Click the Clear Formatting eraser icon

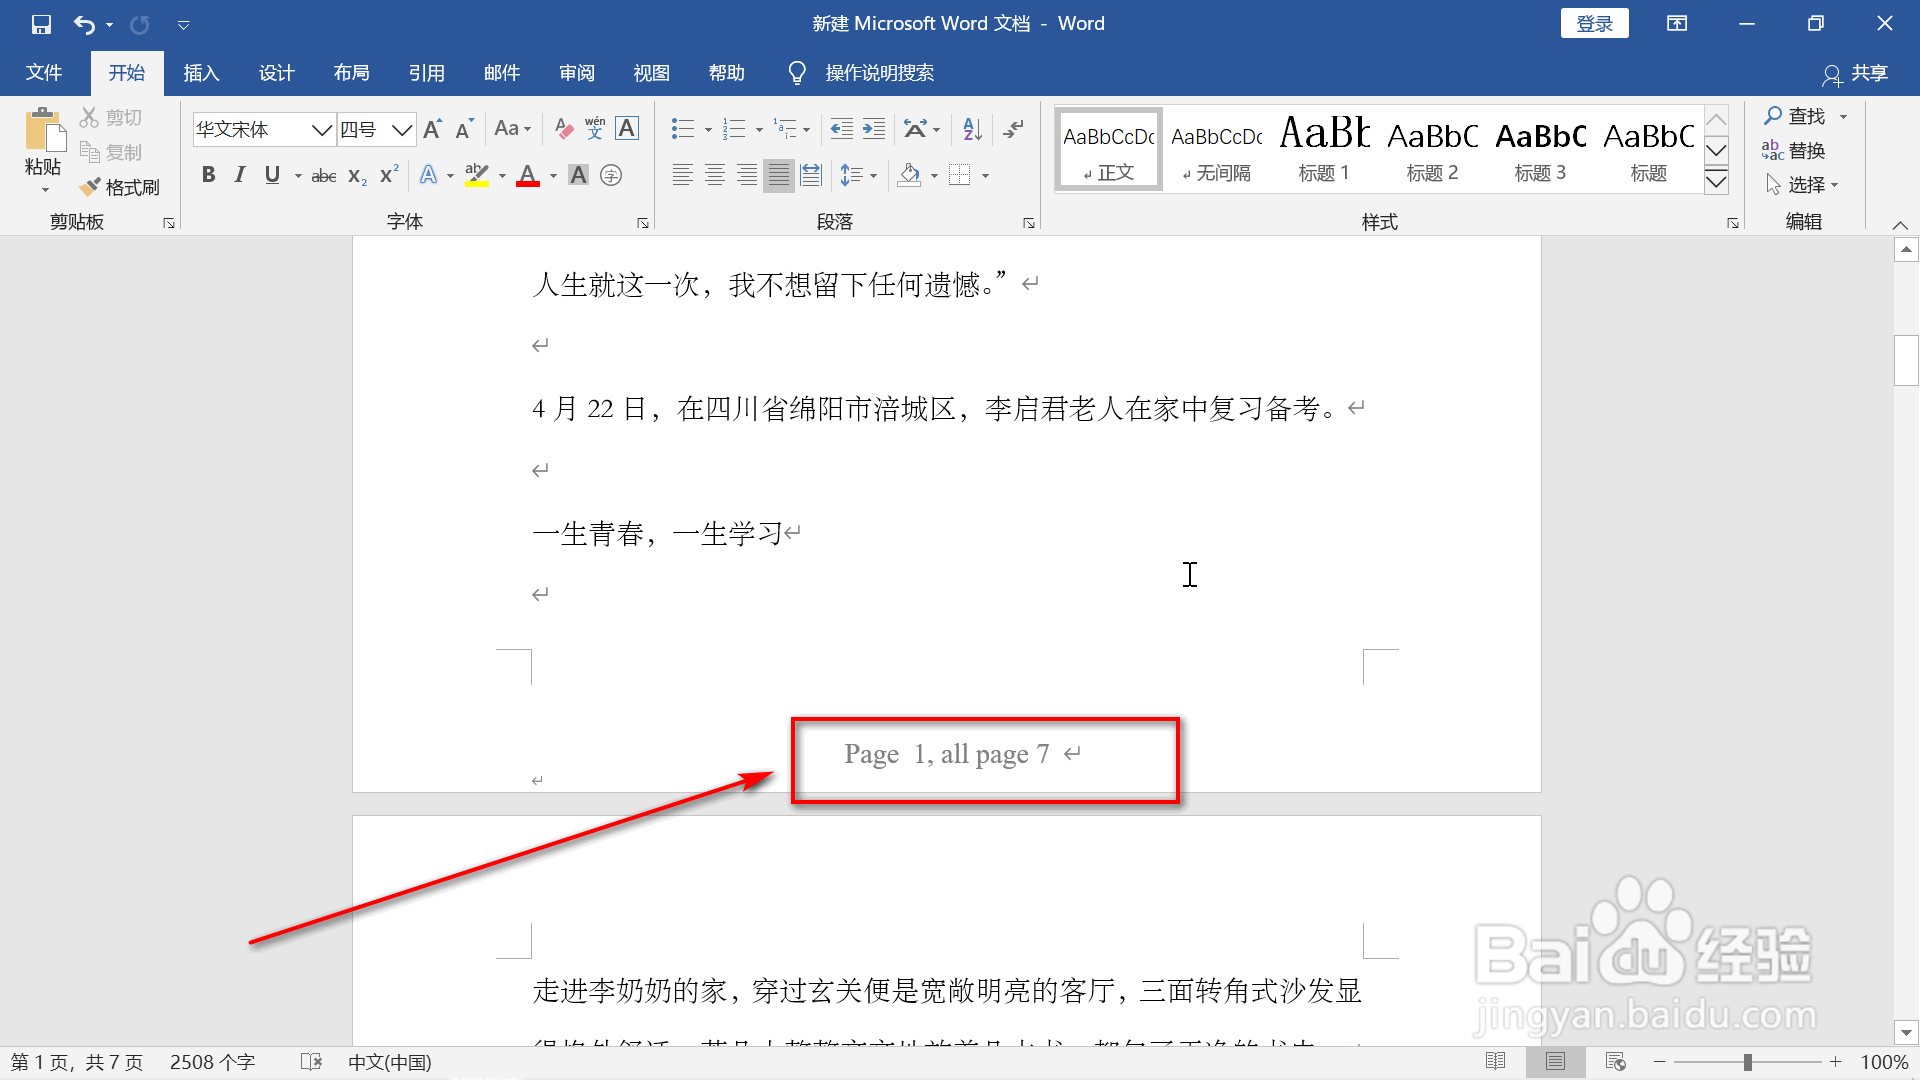[564, 129]
